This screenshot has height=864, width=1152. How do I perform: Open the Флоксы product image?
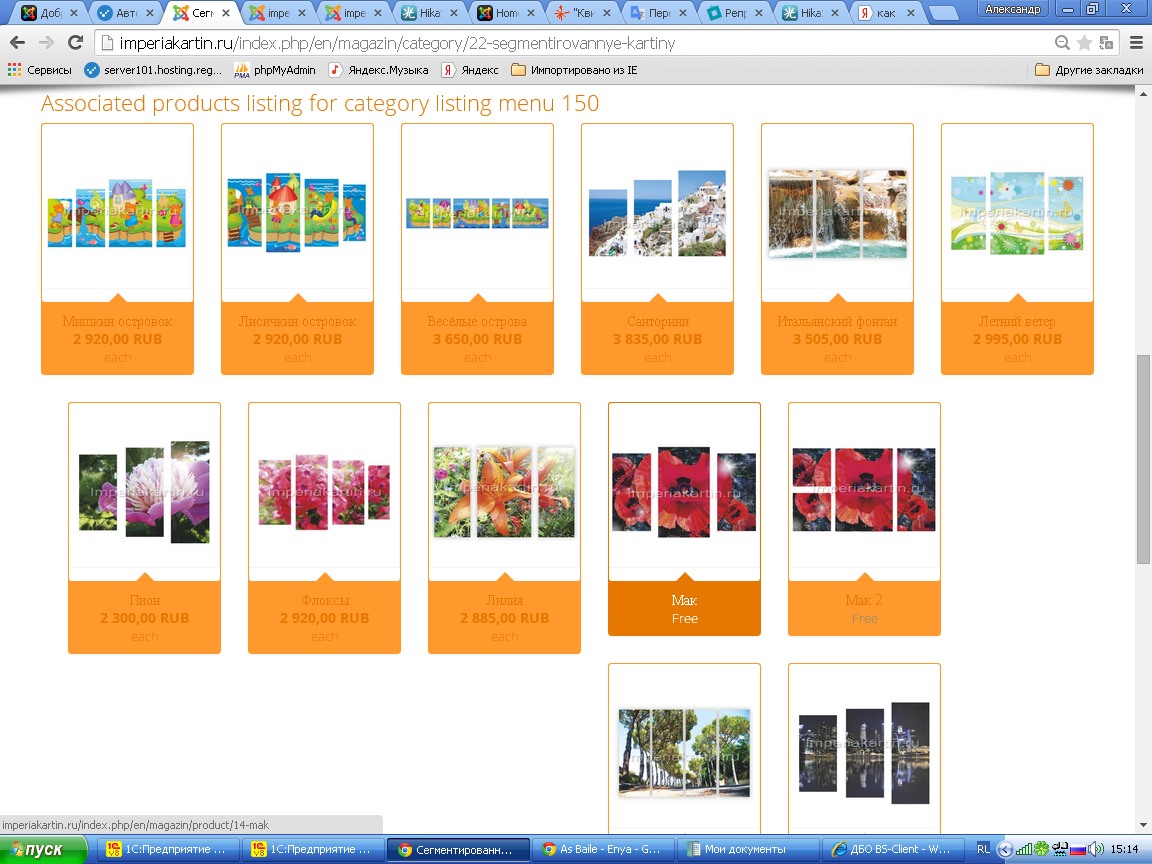pyautogui.click(x=325, y=492)
